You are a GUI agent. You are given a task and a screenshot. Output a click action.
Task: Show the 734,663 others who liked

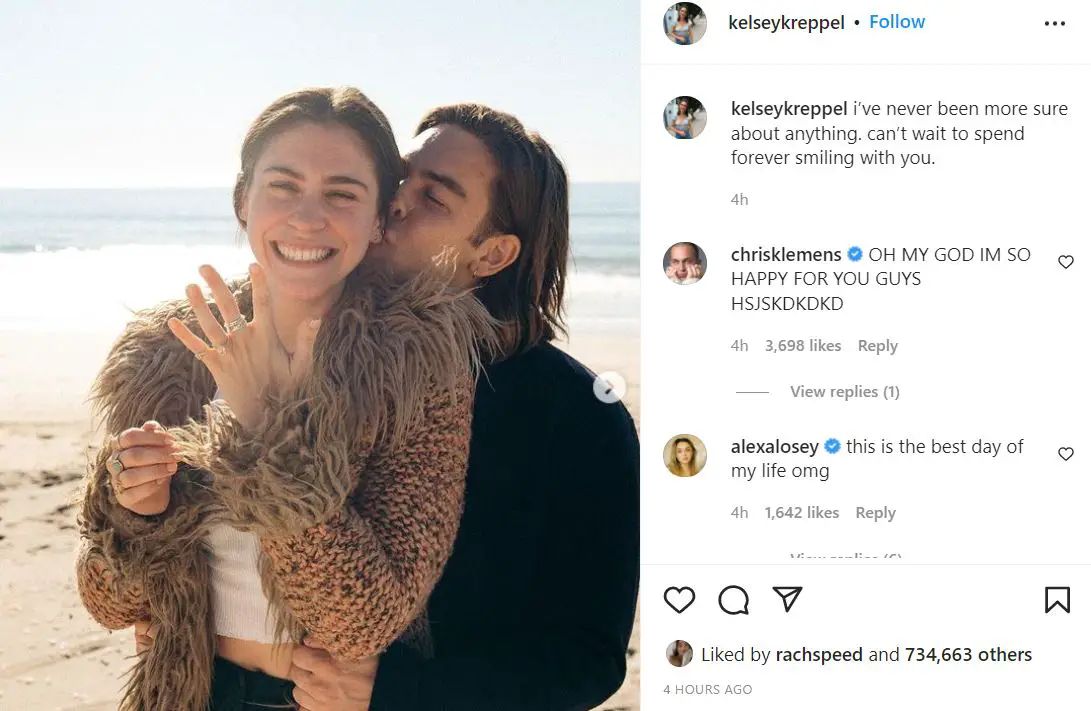pos(968,655)
